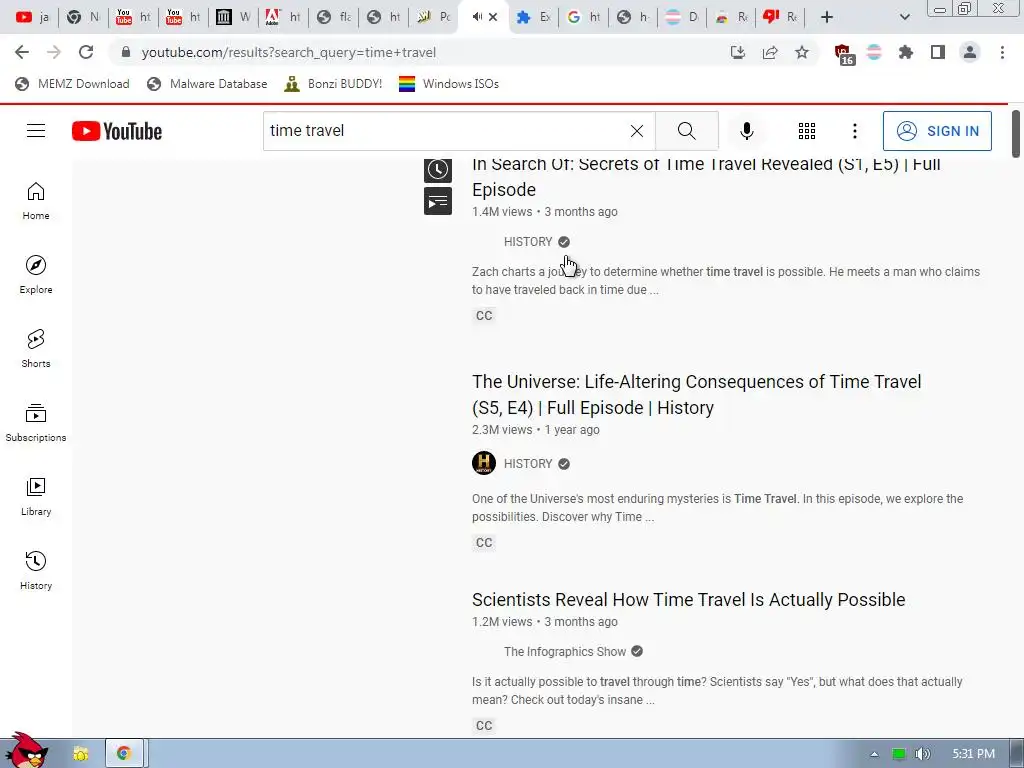1024x768 pixels.
Task: Open the Malware Database bookmark
Action: coord(207,84)
